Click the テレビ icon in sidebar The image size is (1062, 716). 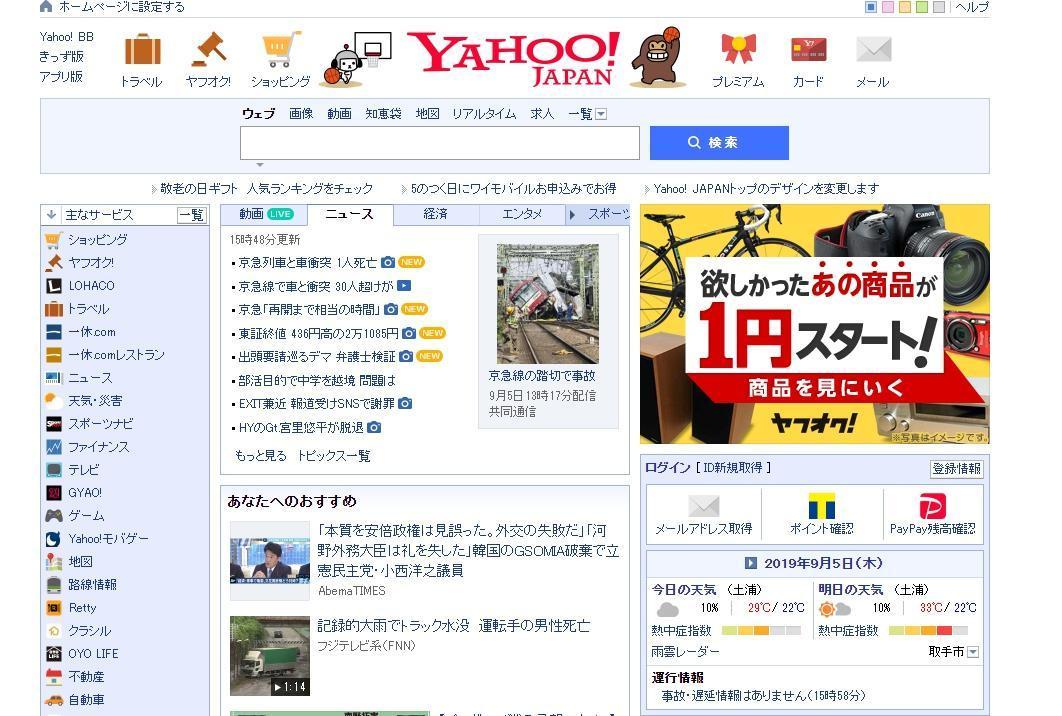54,470
